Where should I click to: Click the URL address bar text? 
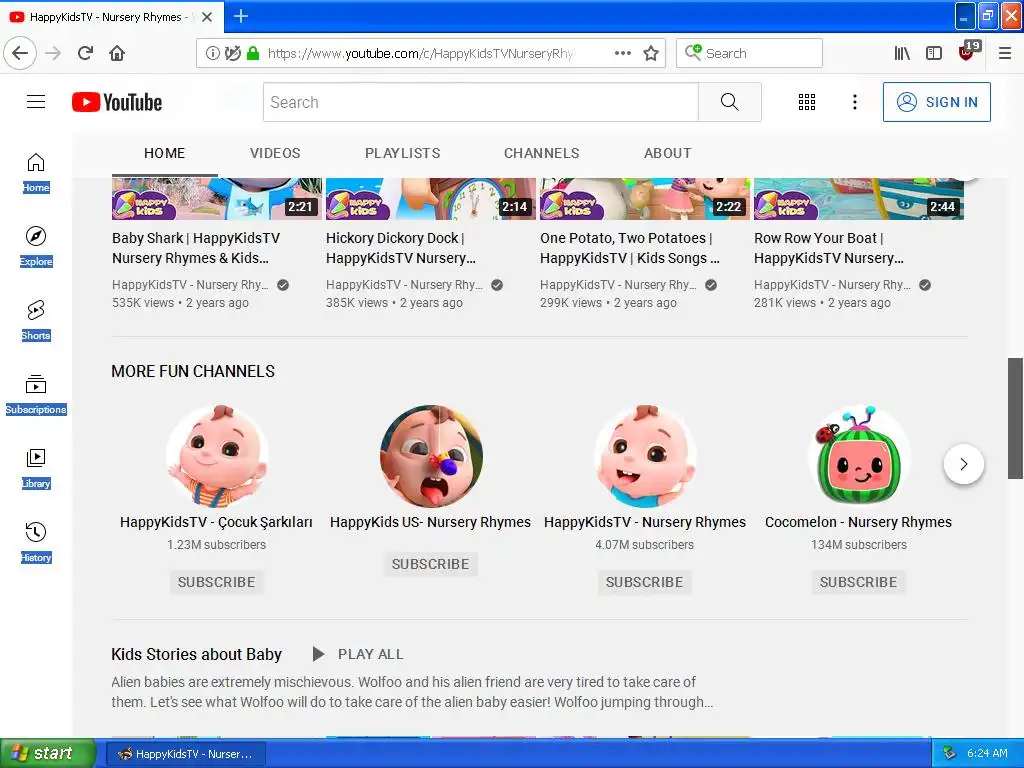(420, 53)
